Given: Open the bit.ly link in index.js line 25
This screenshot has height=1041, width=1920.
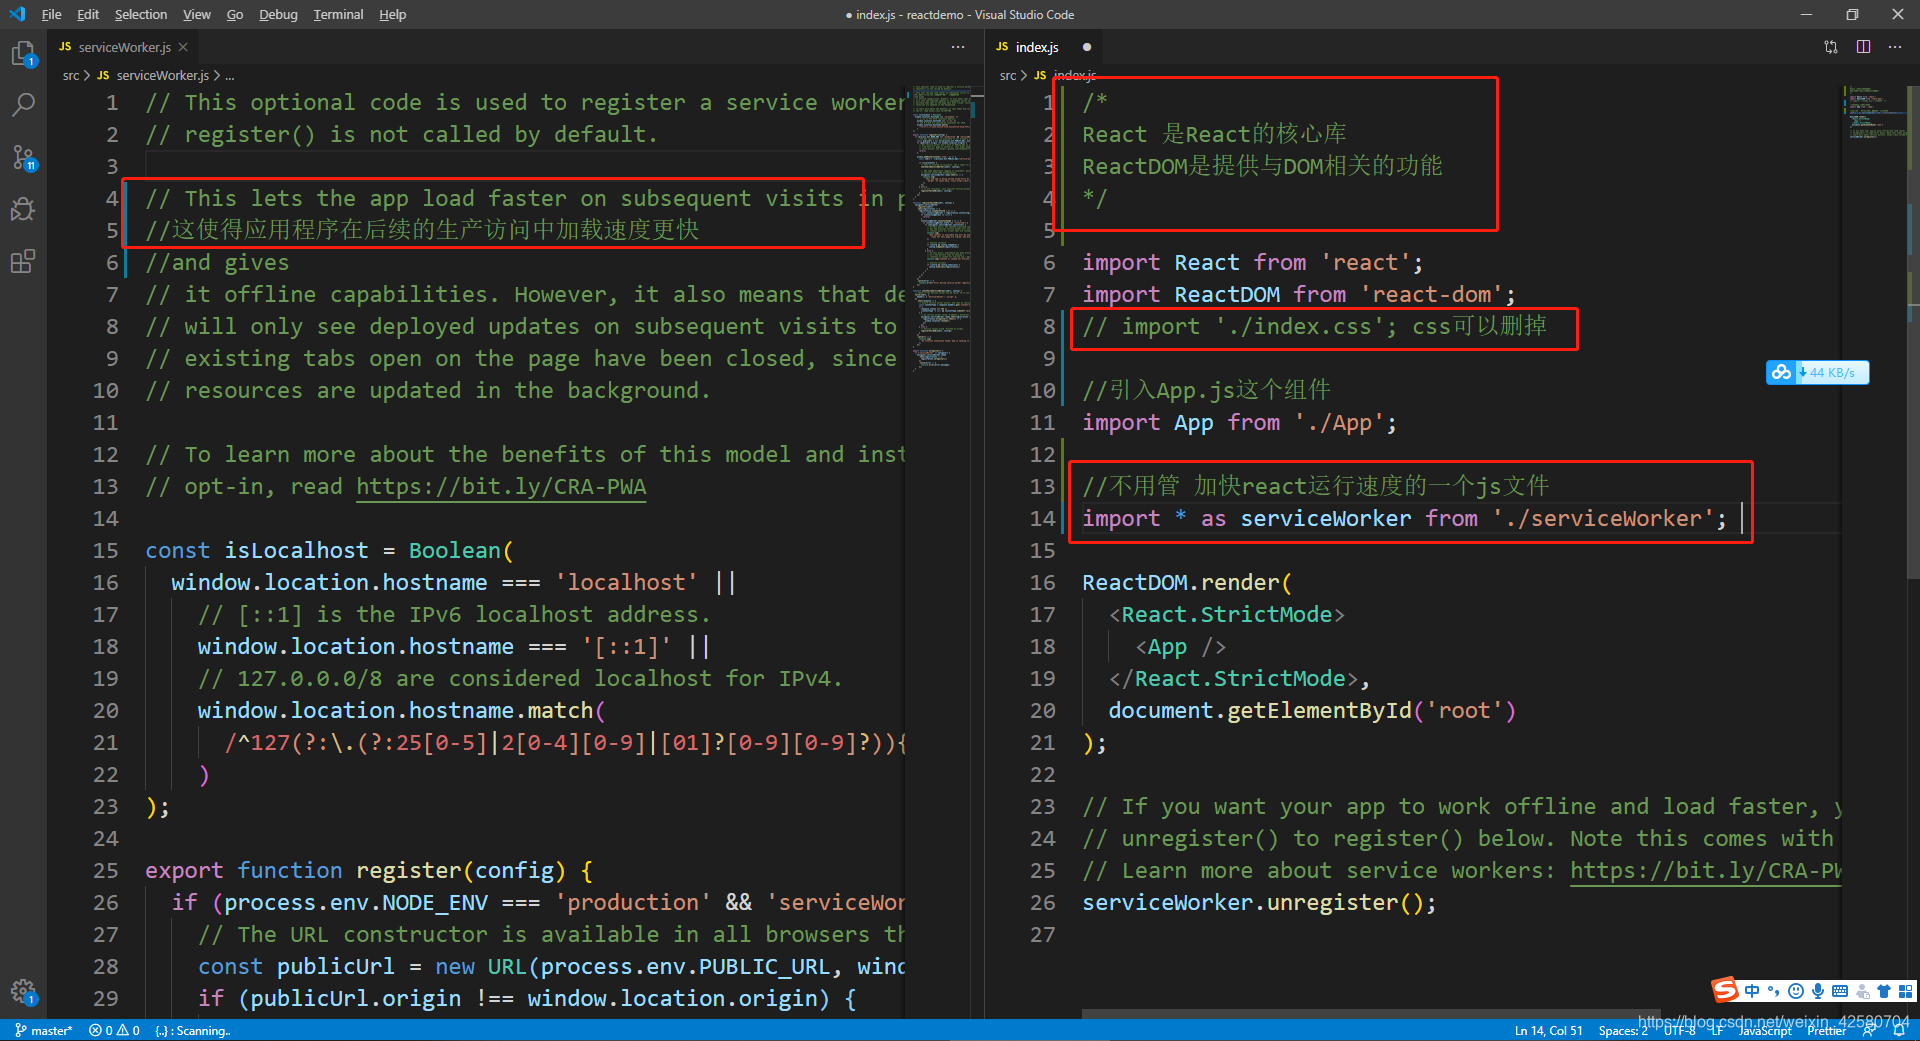Looking at the screenshot, I should click(x=1705, y=870).
